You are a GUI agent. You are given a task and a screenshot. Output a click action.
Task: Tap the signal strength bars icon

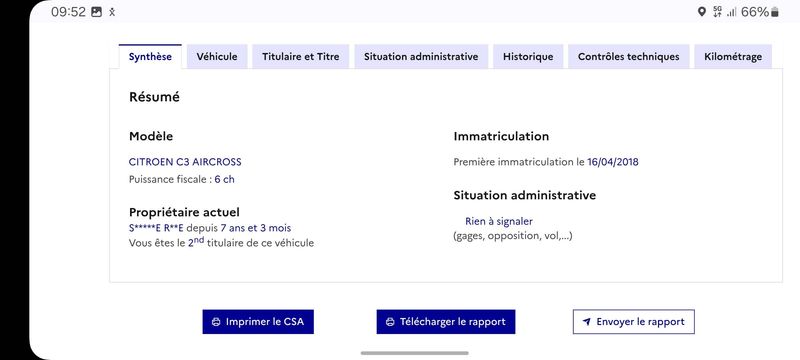tap(732, 12)
